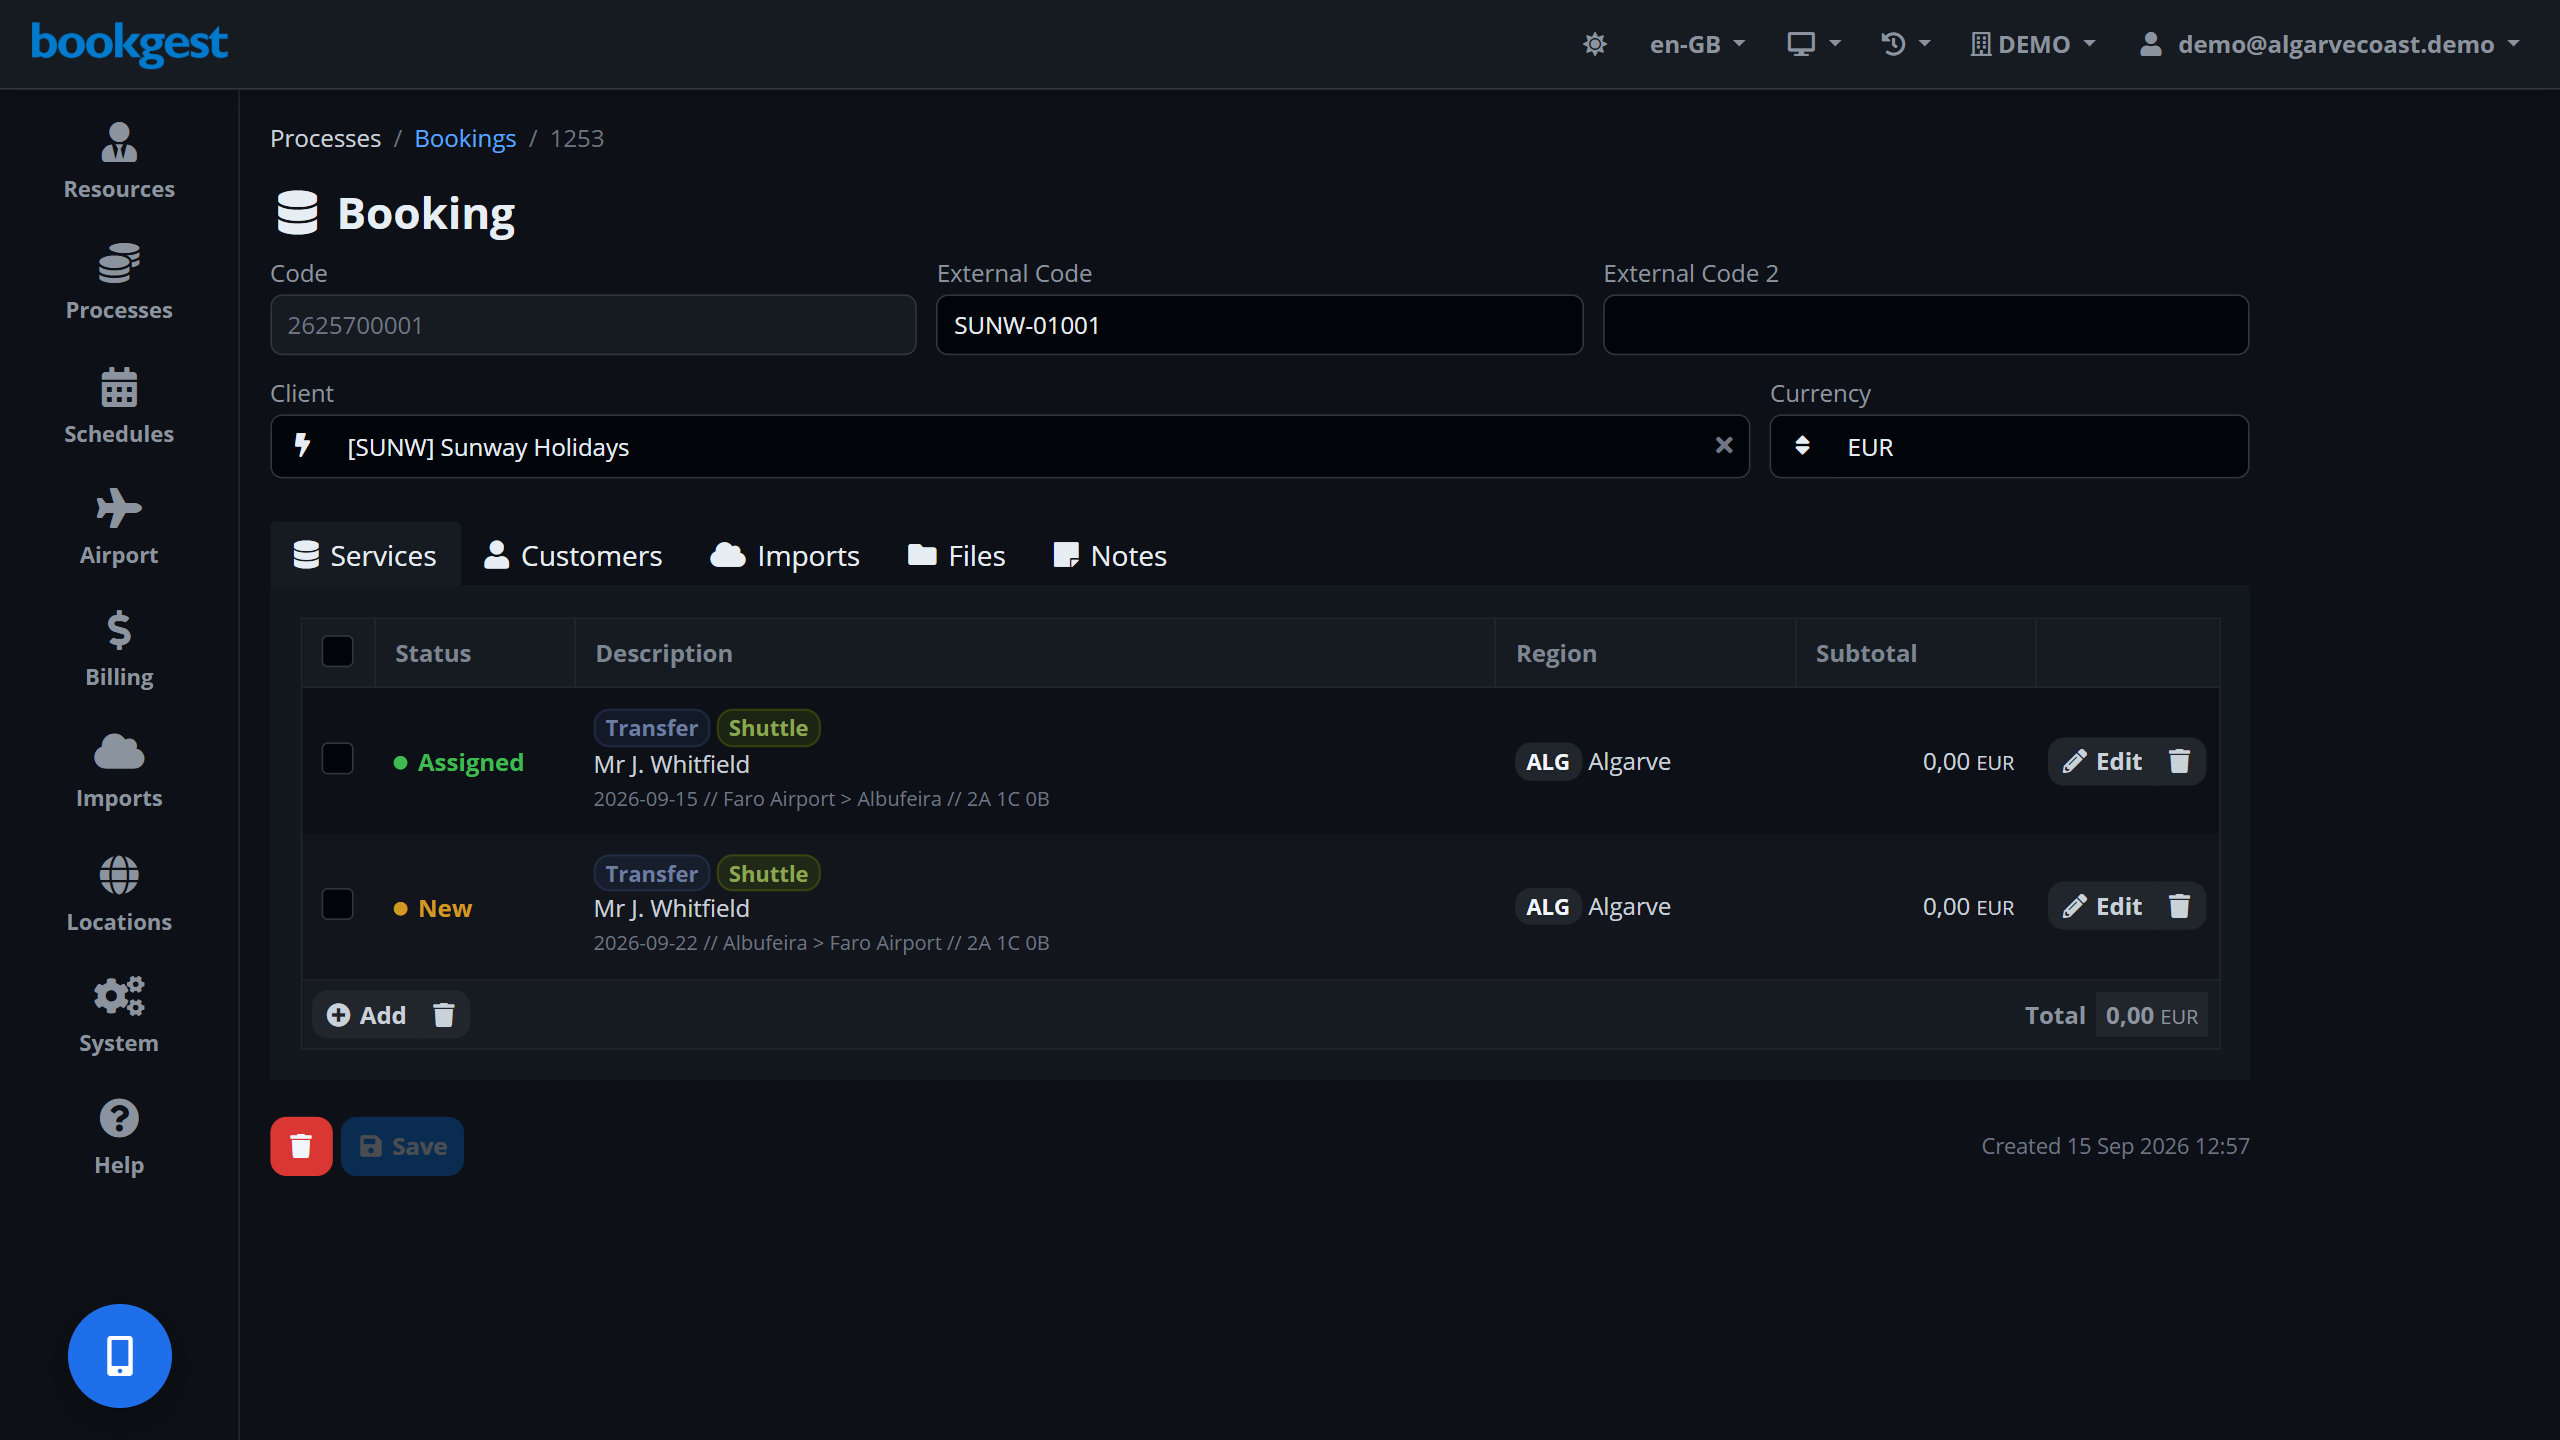Clear the Sunway Holidays client selection

coord(1724,446)
